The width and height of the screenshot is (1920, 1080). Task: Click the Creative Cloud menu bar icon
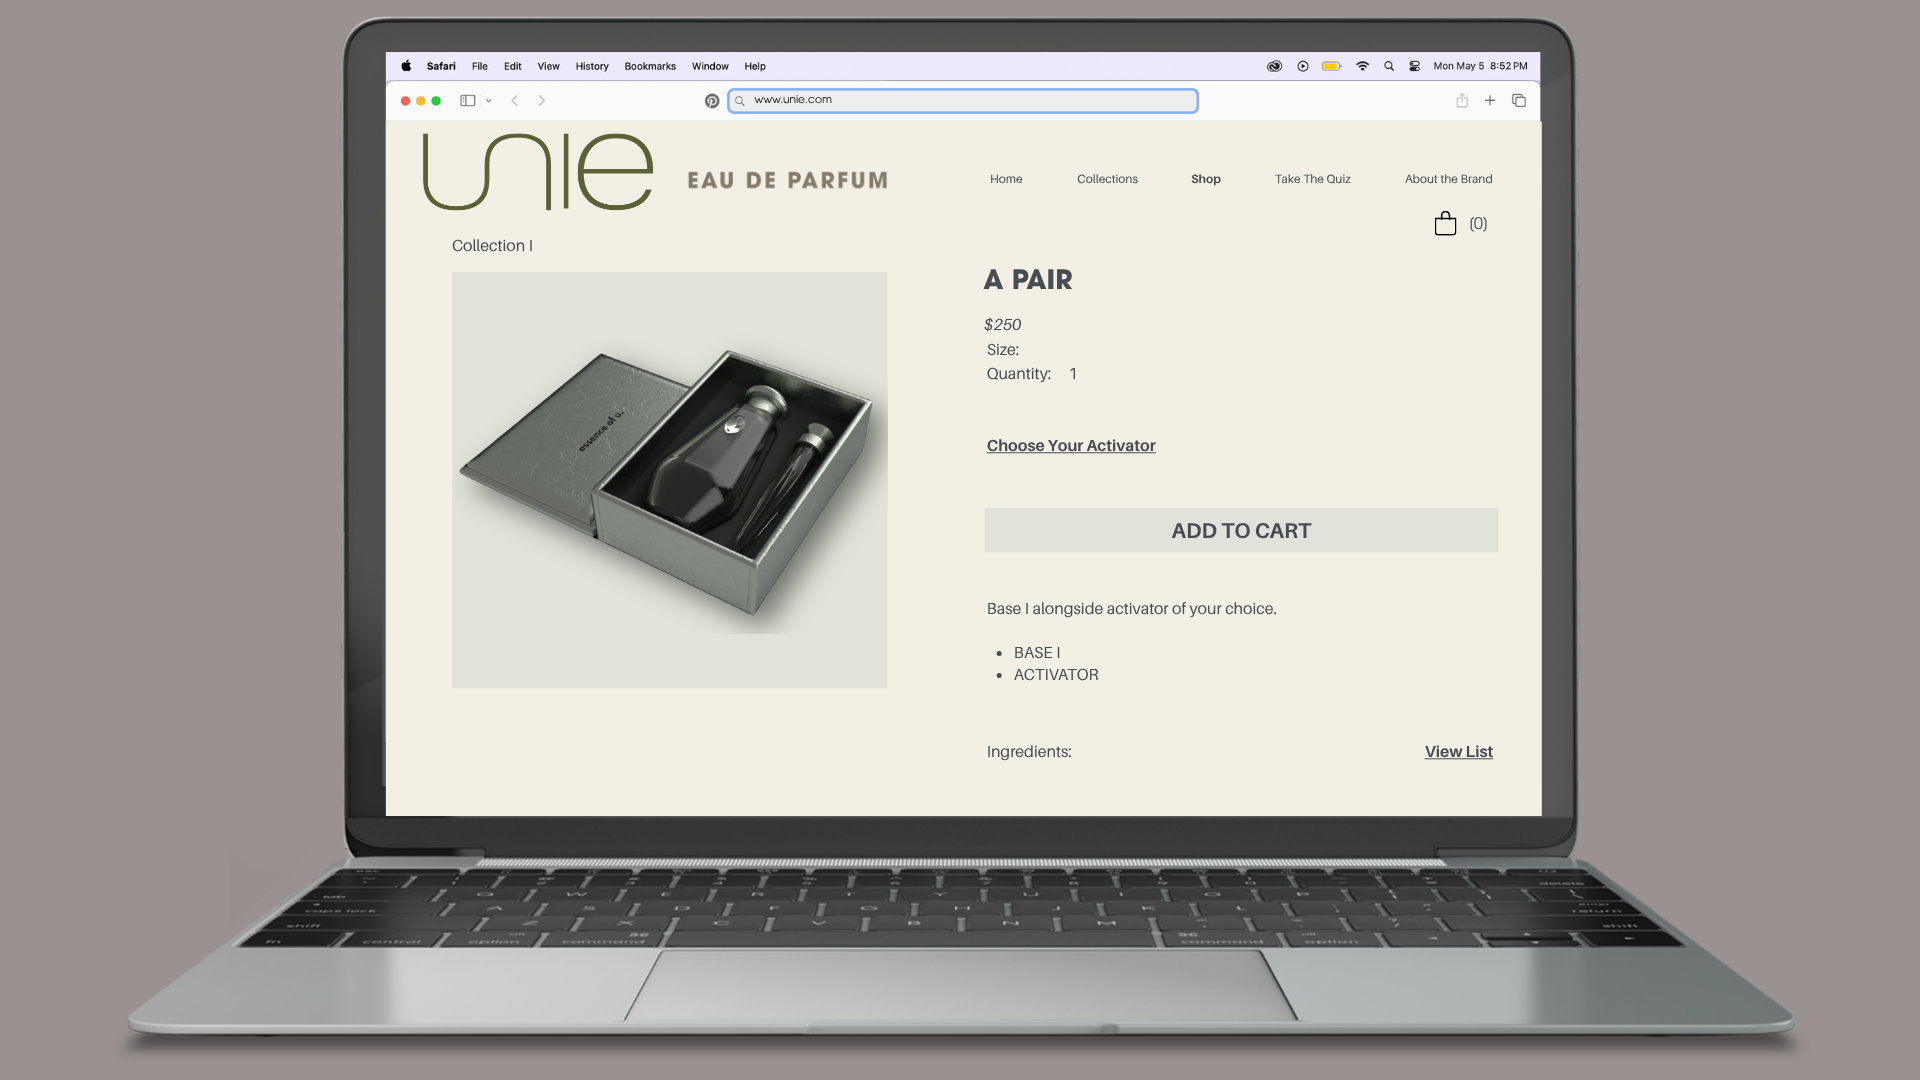(1274, 66)
